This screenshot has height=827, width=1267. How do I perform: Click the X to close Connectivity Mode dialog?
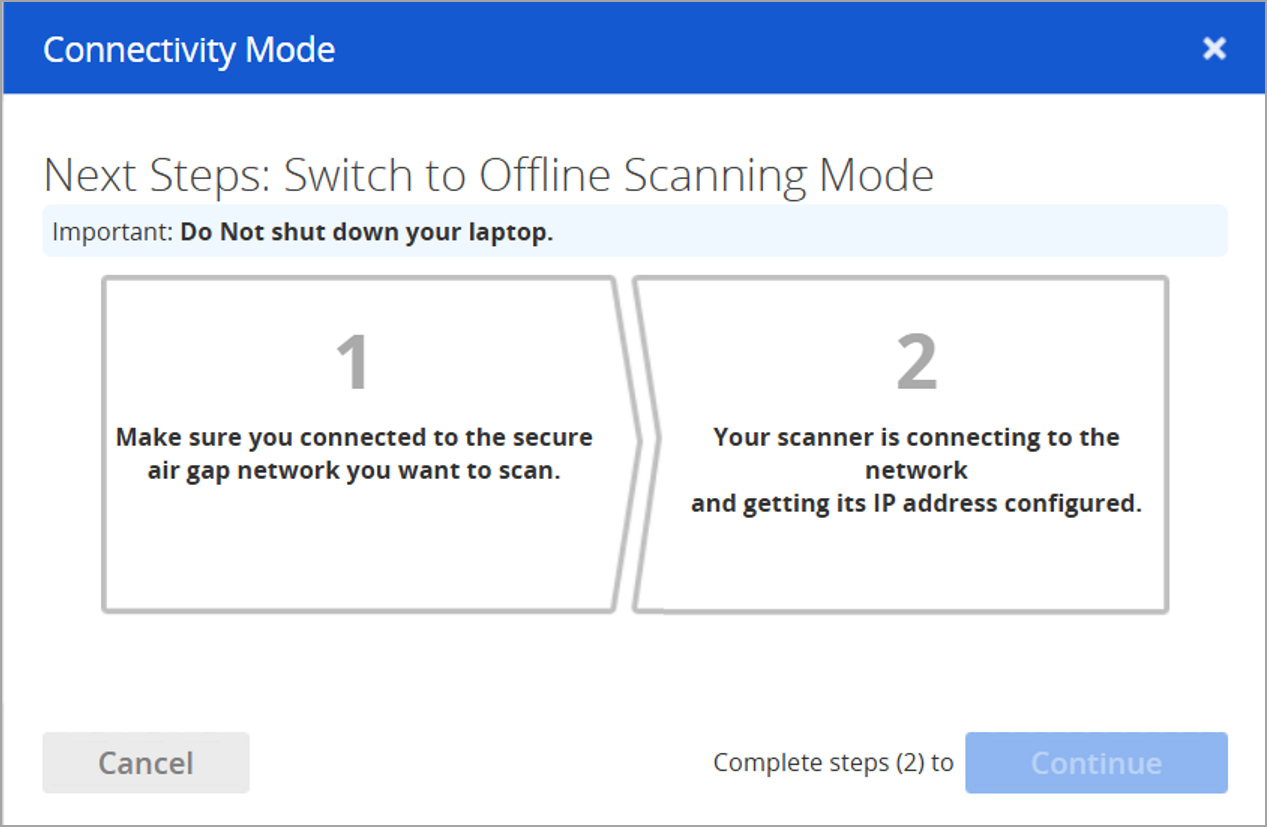click(x=1213, y=48)
